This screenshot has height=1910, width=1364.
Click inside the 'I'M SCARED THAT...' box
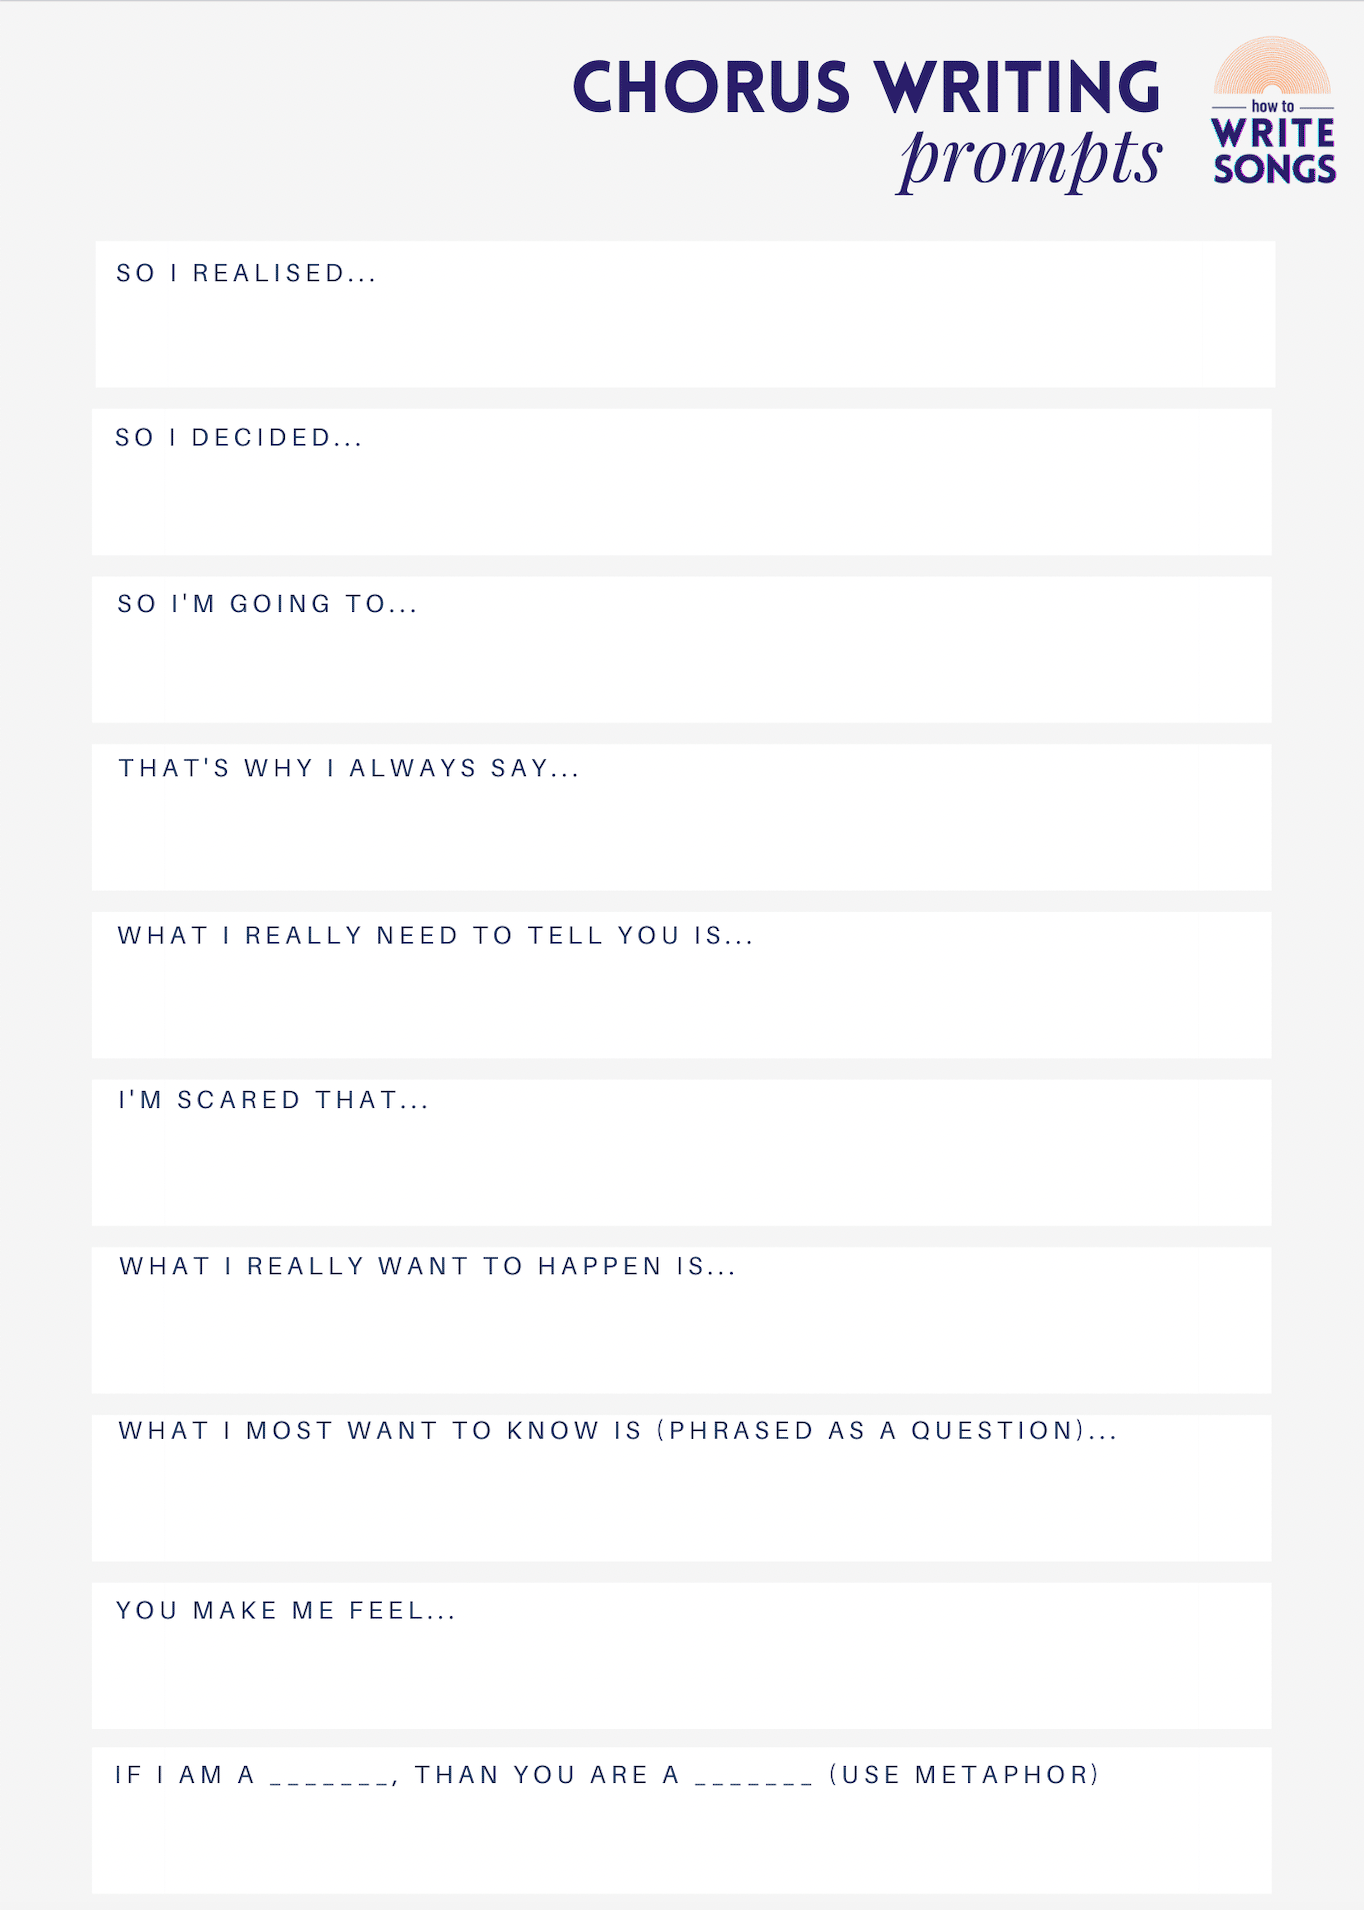[681, 1167]
